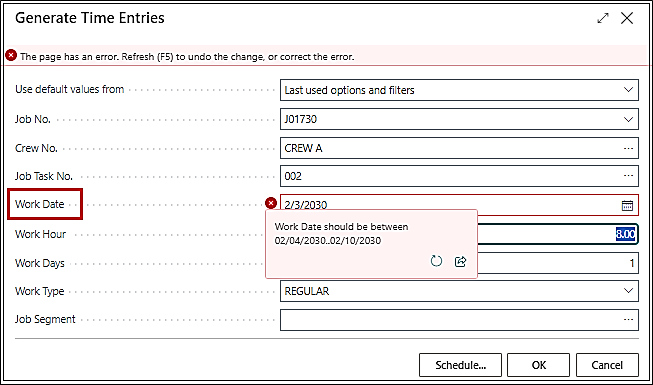The image size is (653, 385).
Task: Click the Job No. field showing J01730
Action: tap(459, 120)
